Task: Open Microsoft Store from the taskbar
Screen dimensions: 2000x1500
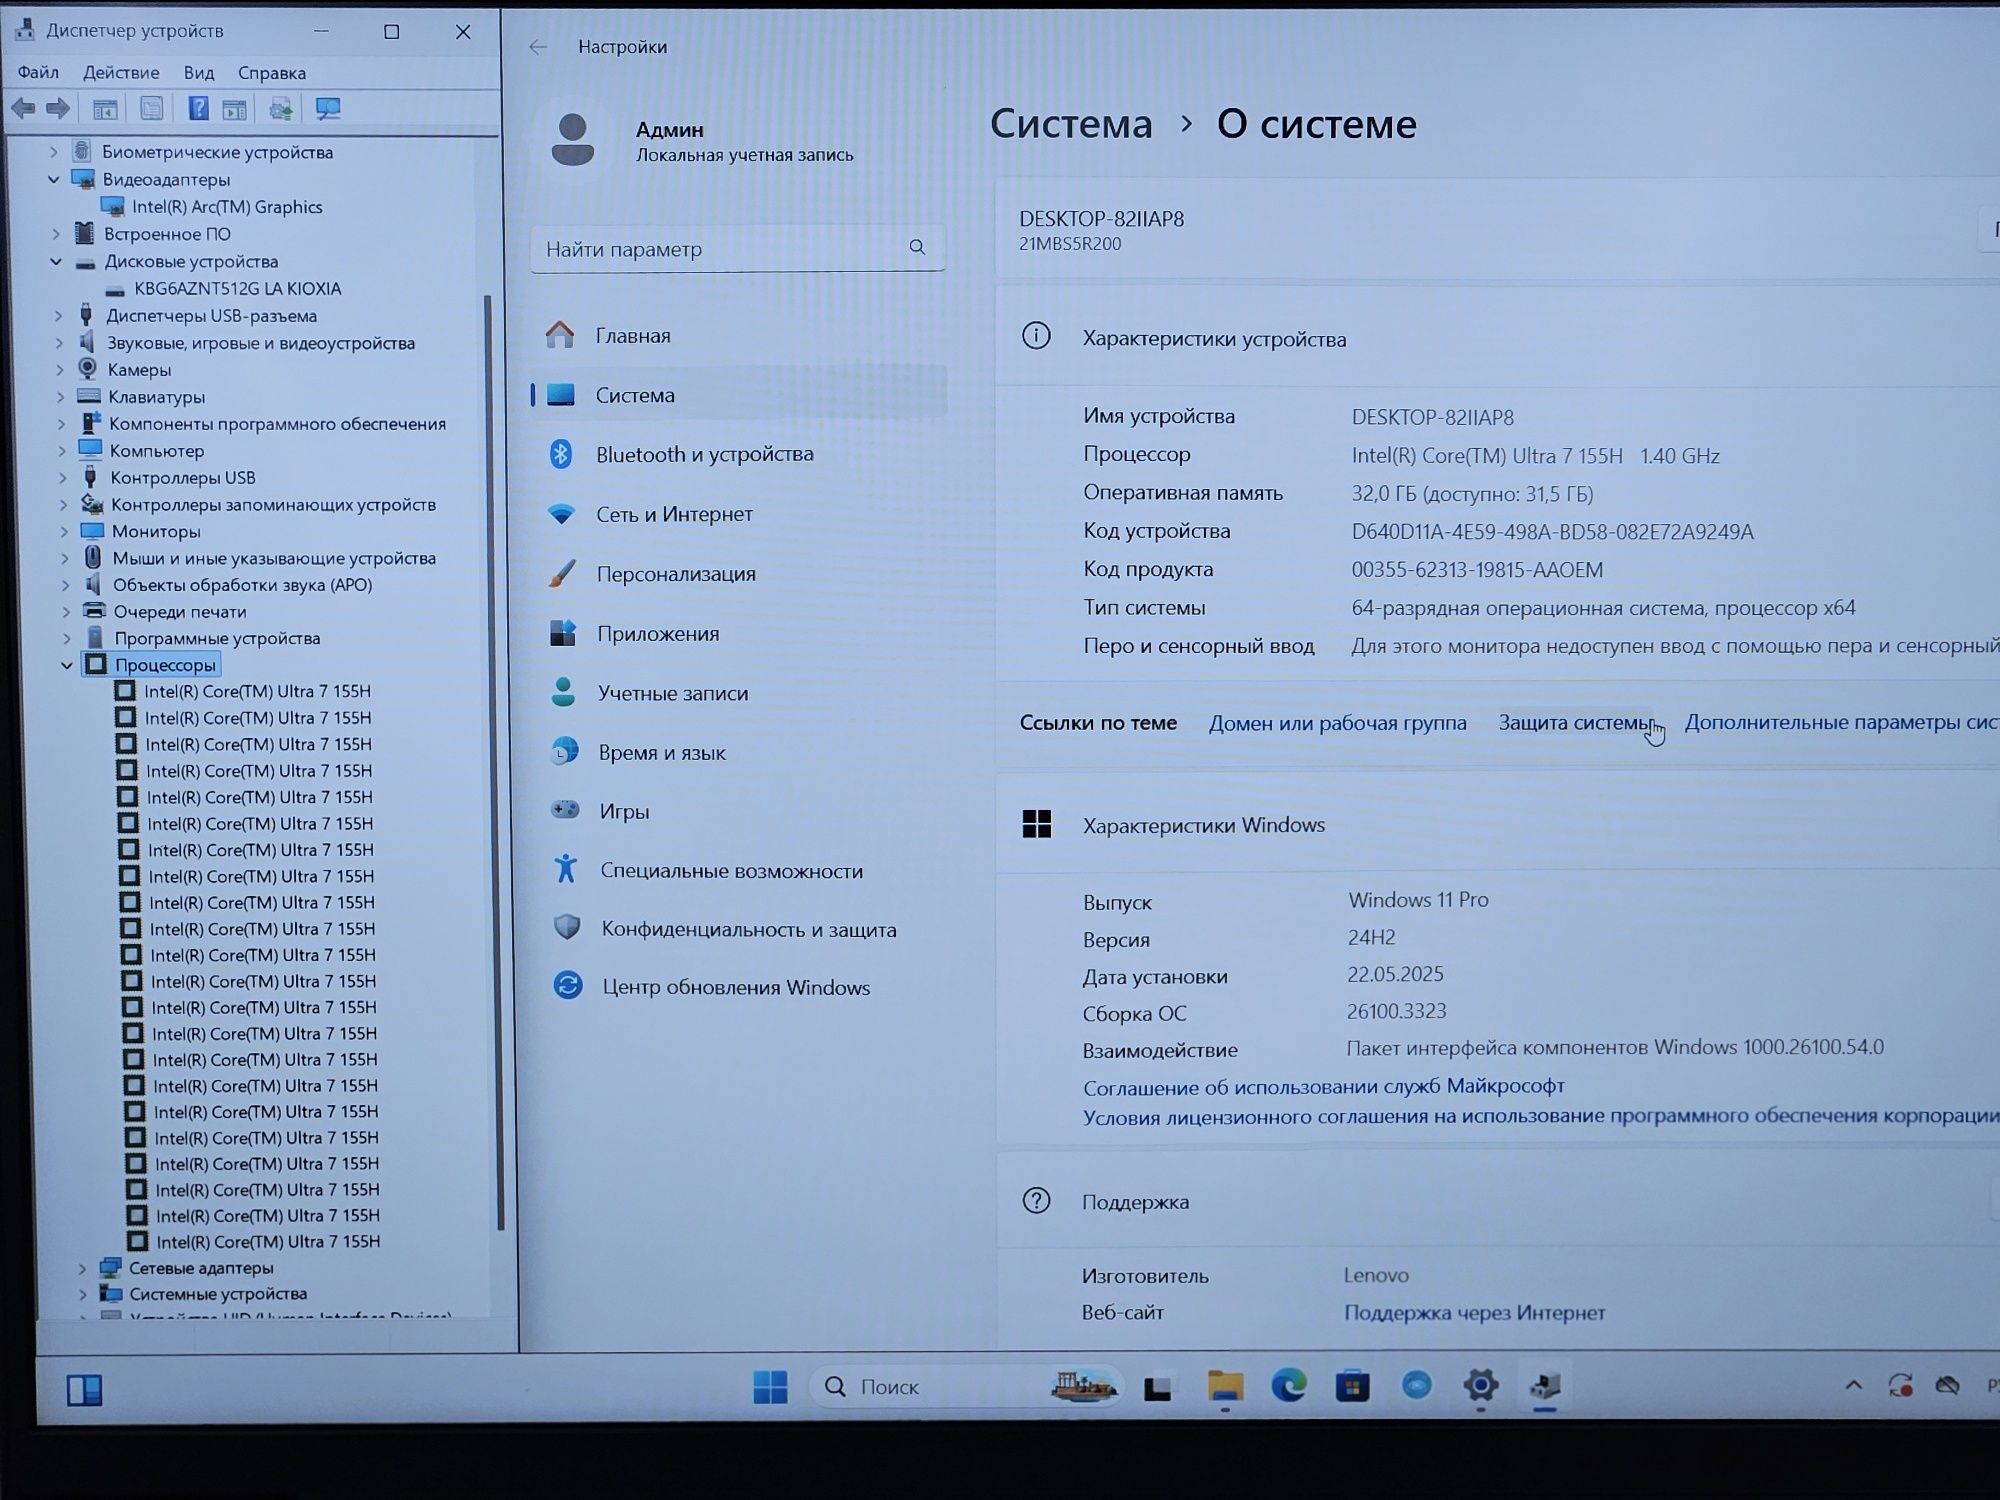Action: [x=1352, y=1386]
